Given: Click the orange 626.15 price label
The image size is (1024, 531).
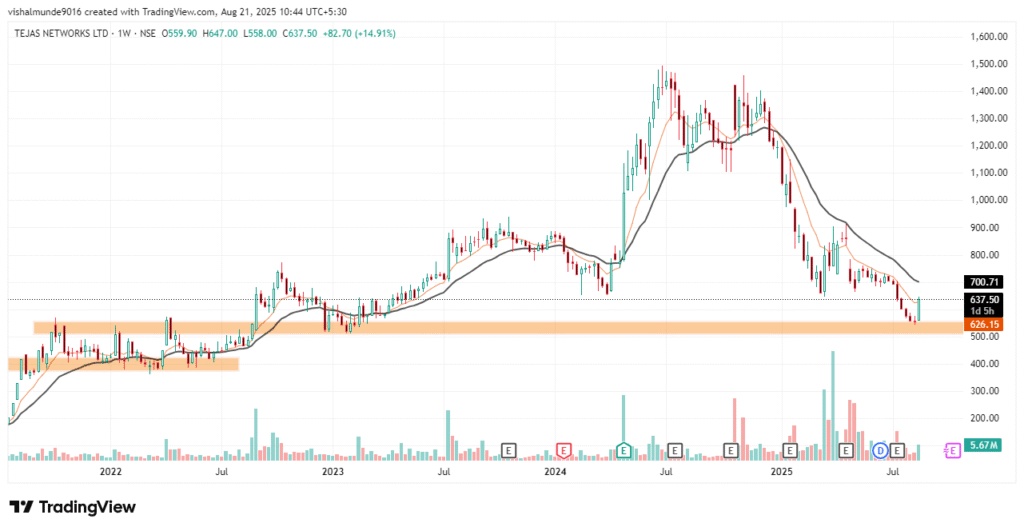Looking at the screenshot, I should click(x=983, y=325).
